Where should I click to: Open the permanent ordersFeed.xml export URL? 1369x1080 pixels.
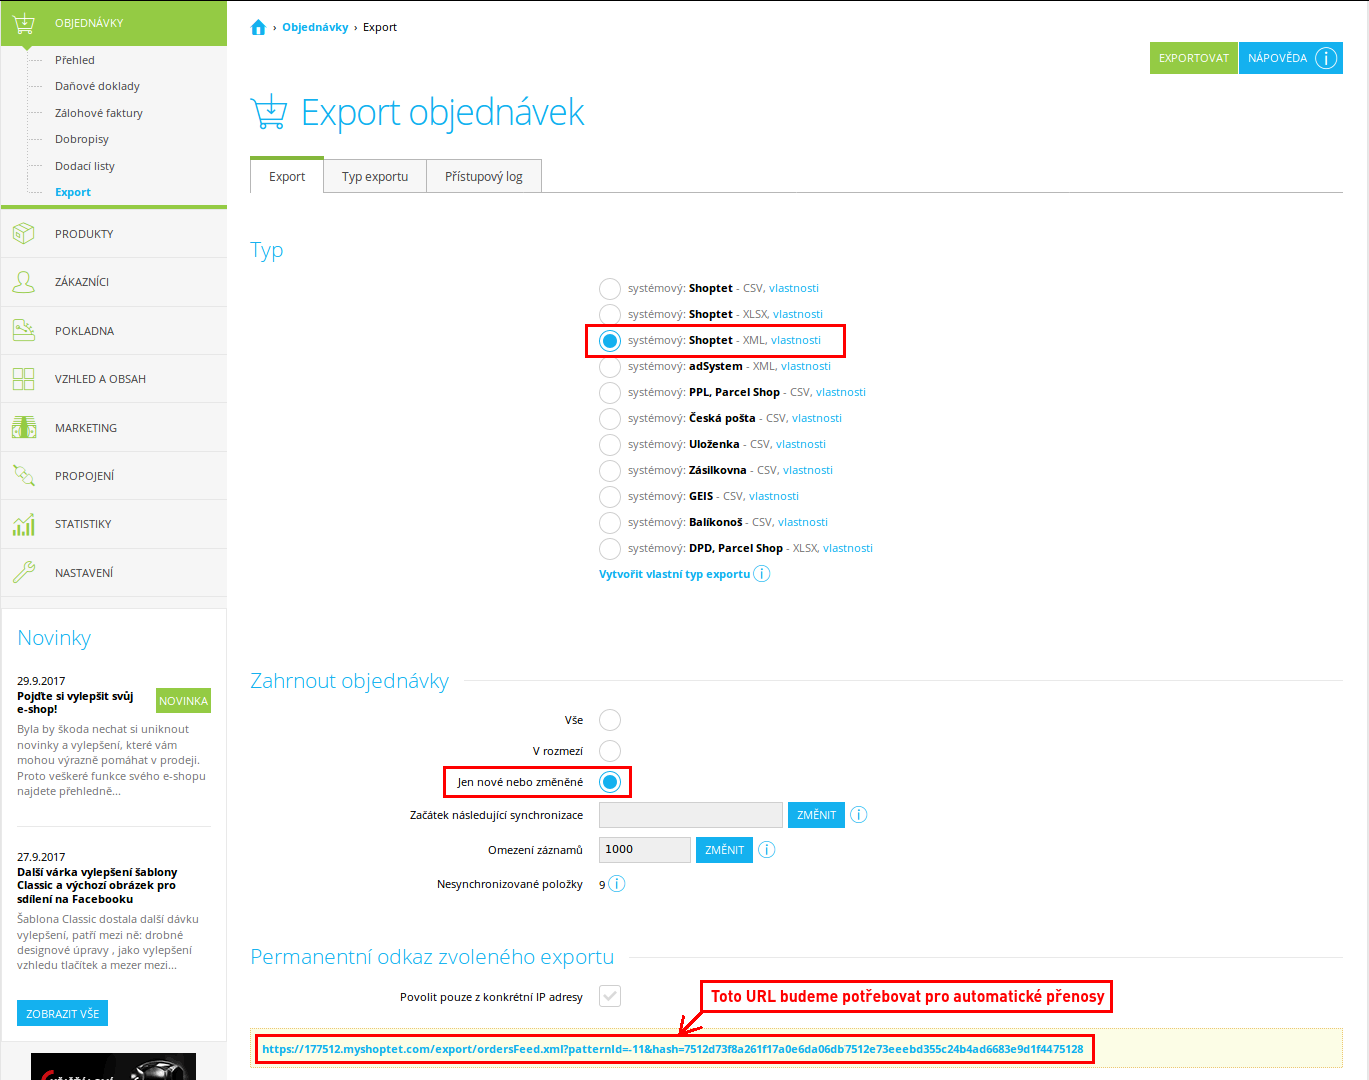(673, 1049)
